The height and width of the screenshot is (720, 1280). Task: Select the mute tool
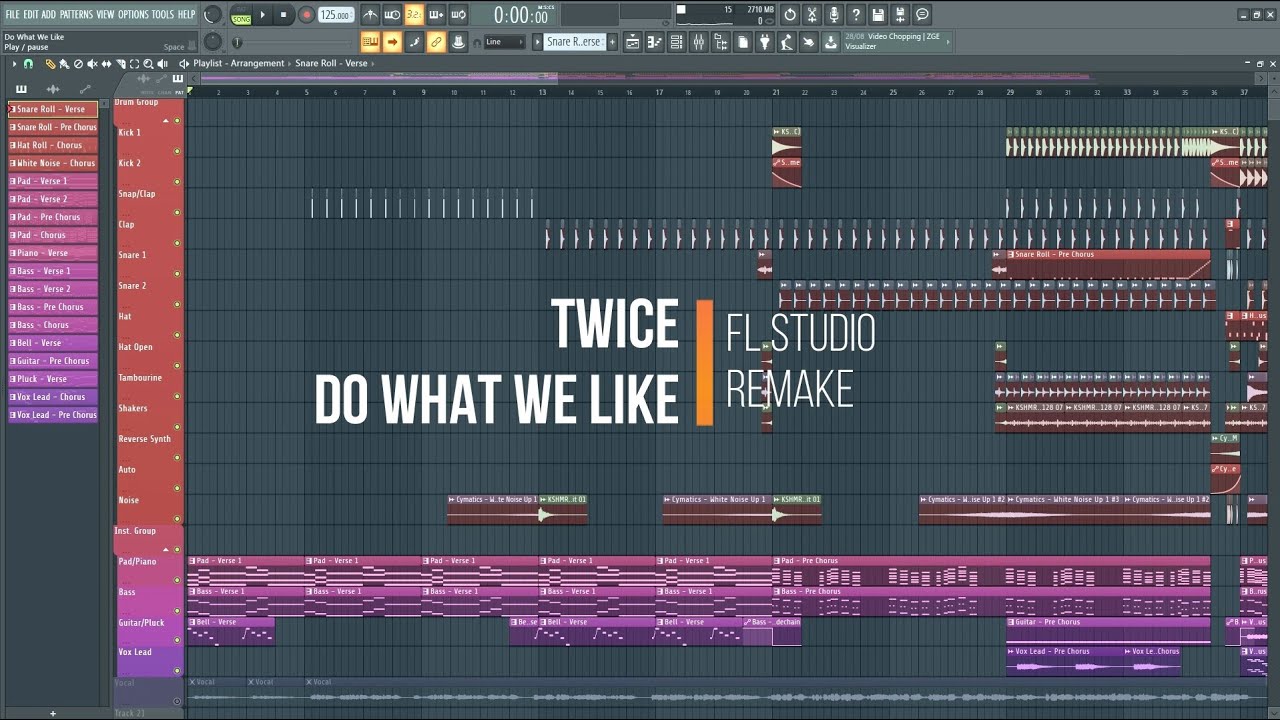tap(92, 64)
